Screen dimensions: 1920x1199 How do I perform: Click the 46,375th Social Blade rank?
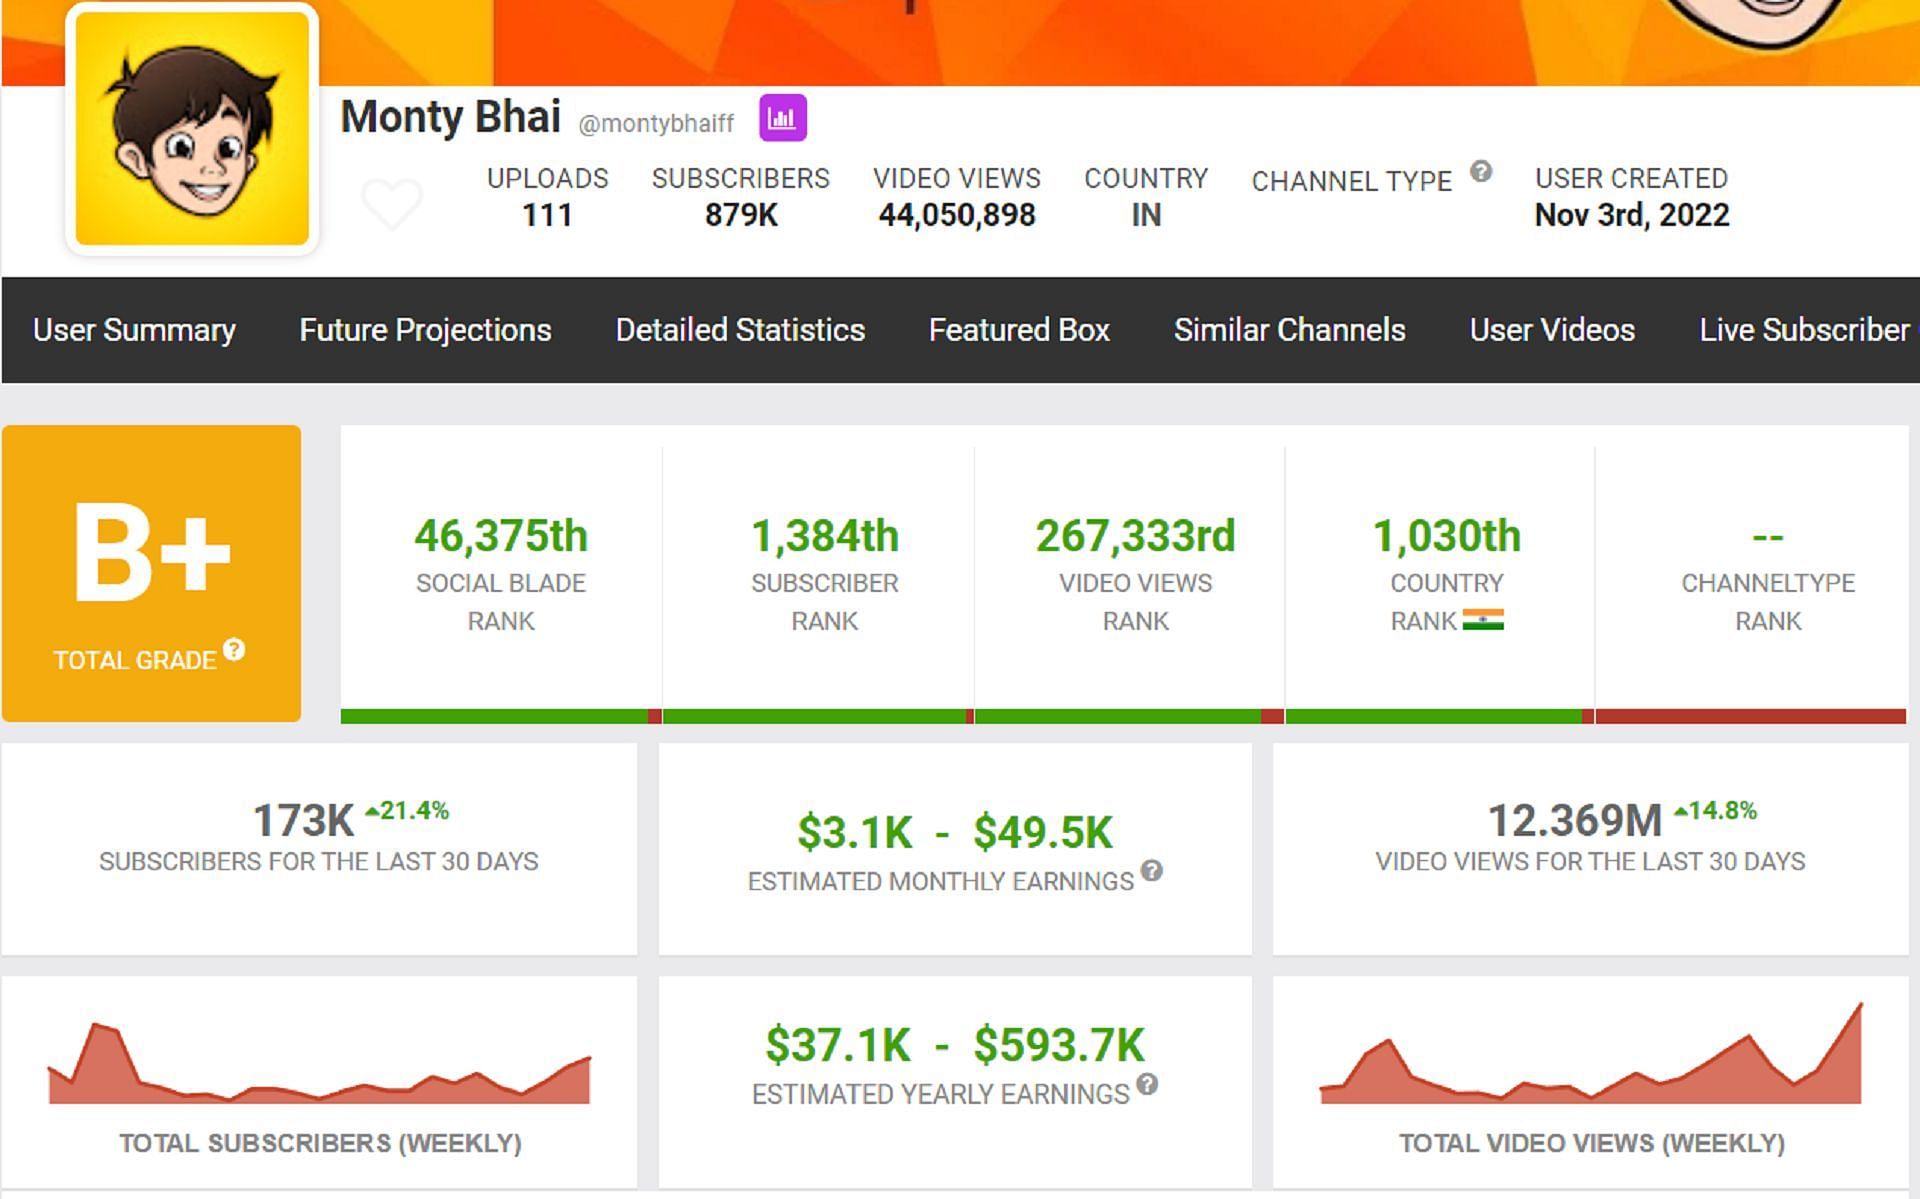pyautogui.click(x=501, y=536)
